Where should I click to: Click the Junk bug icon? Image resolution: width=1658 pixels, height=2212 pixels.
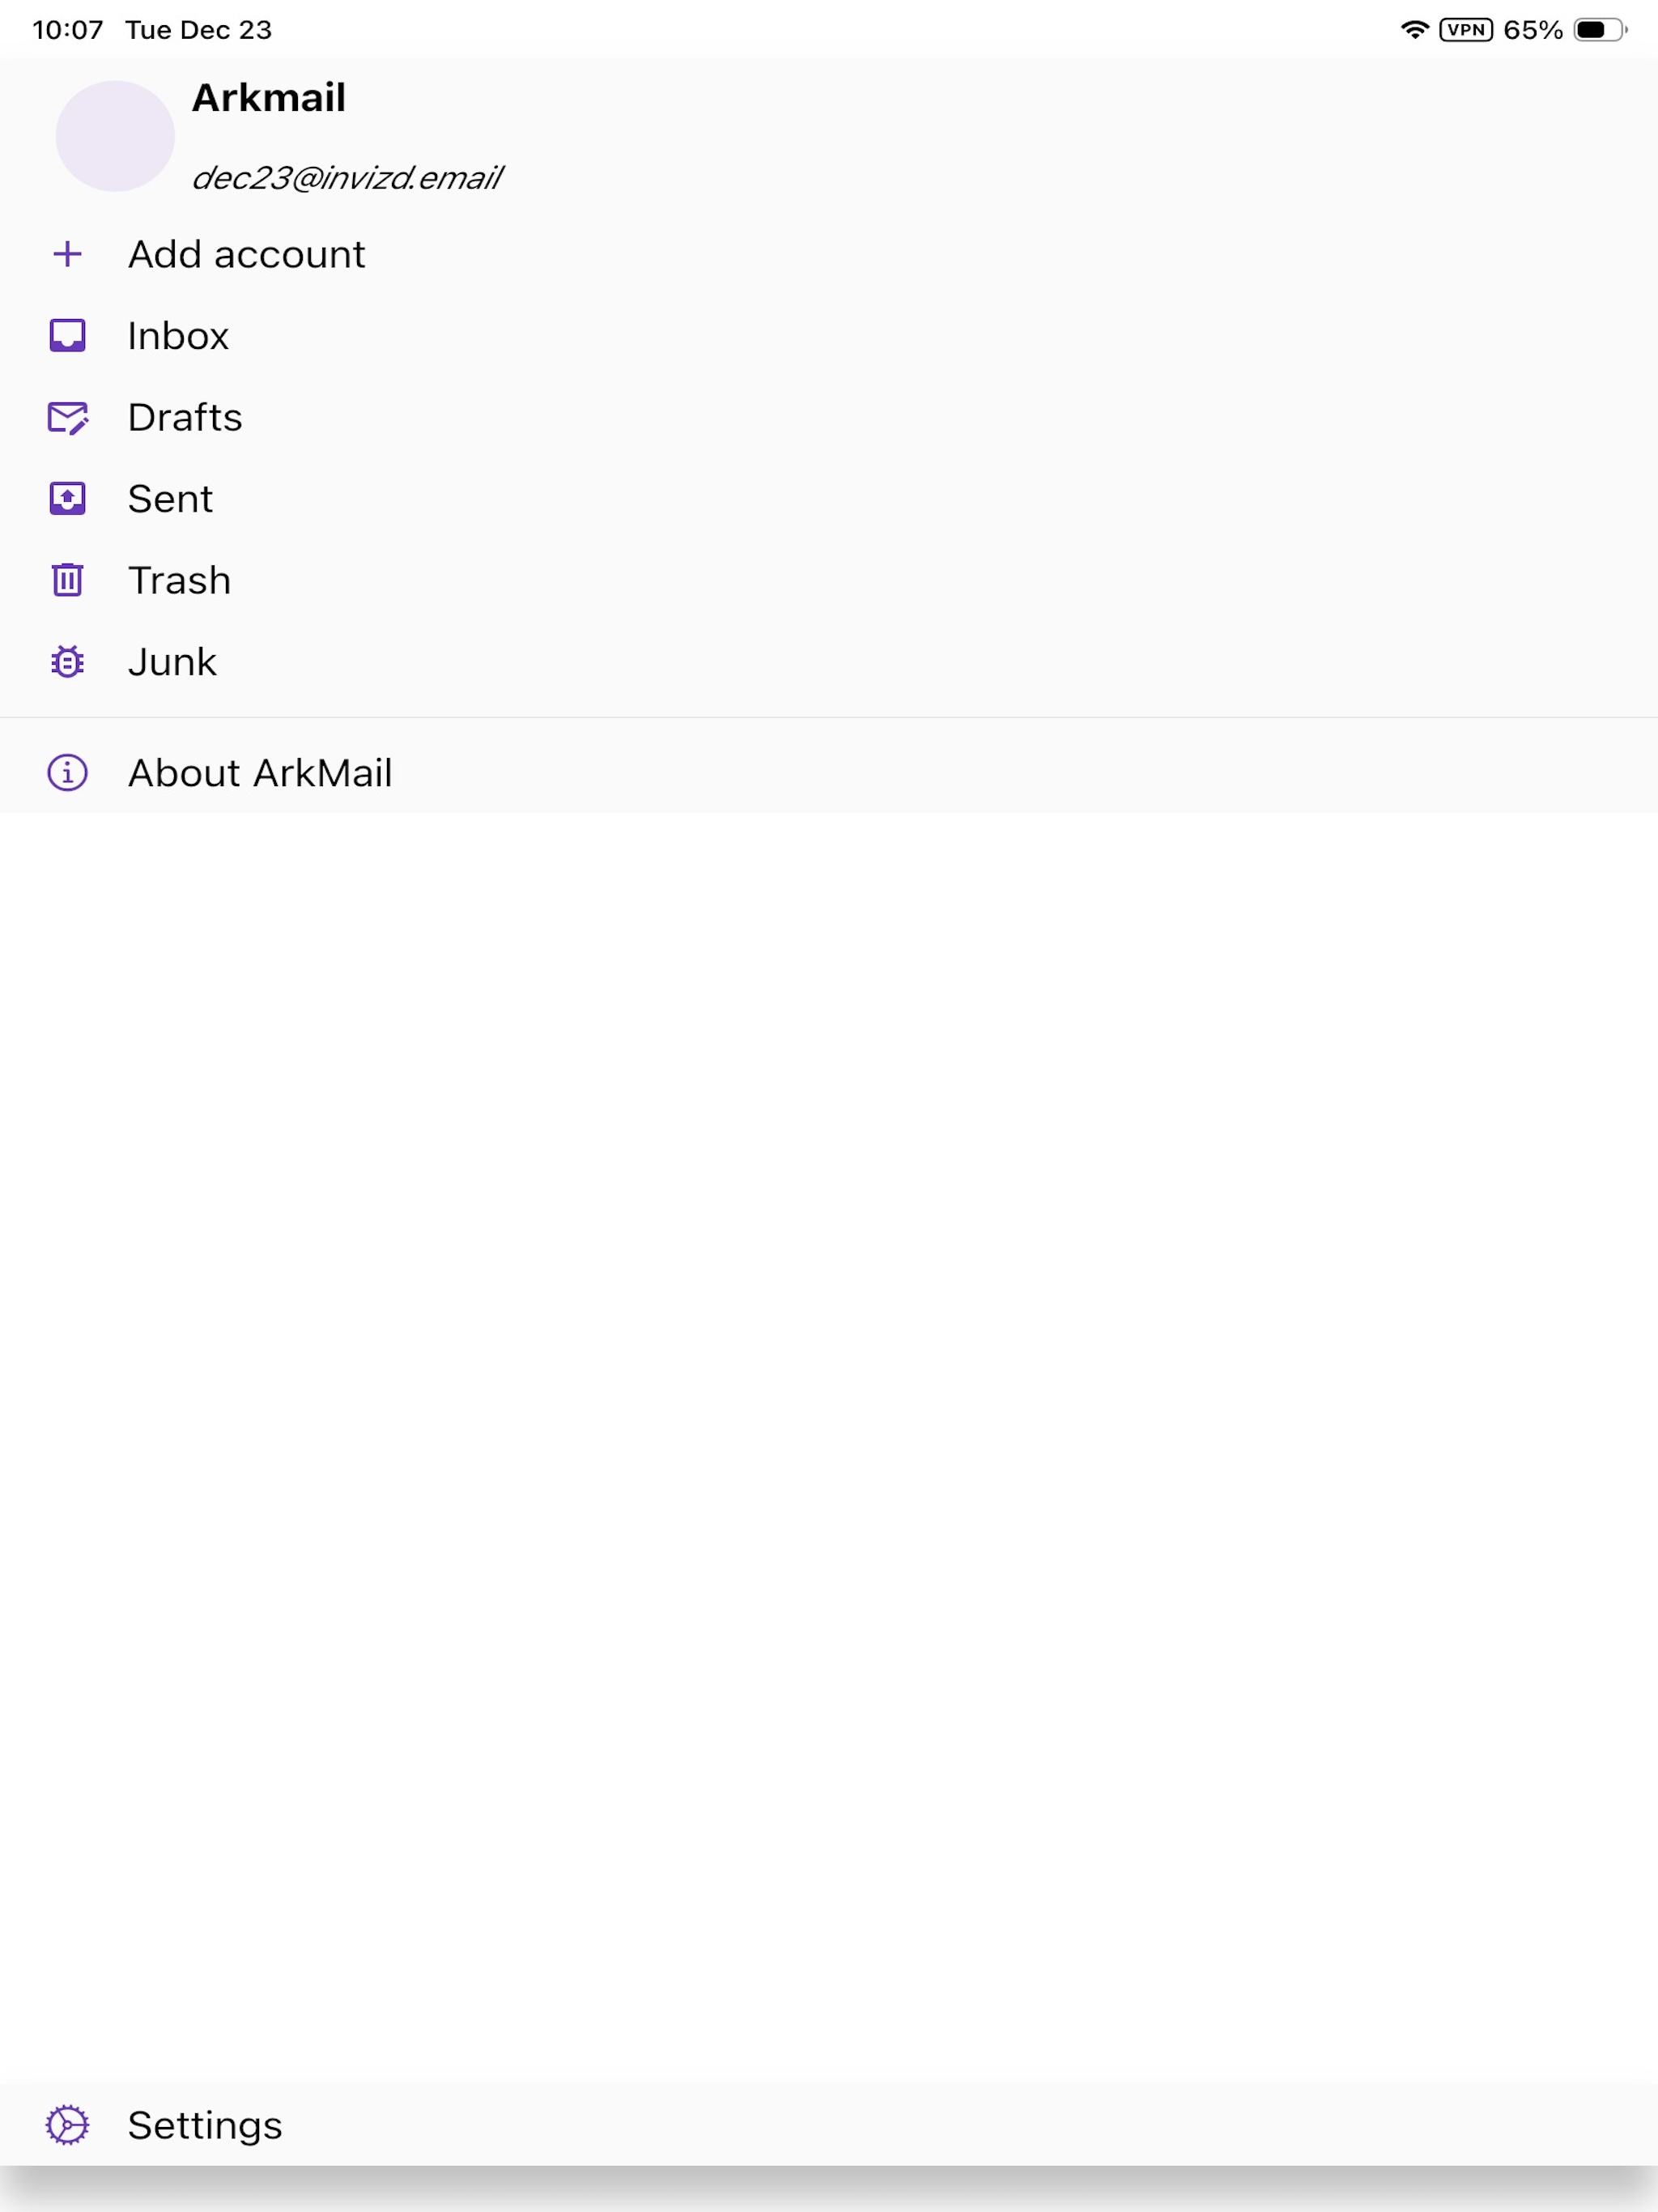(67, 662)
